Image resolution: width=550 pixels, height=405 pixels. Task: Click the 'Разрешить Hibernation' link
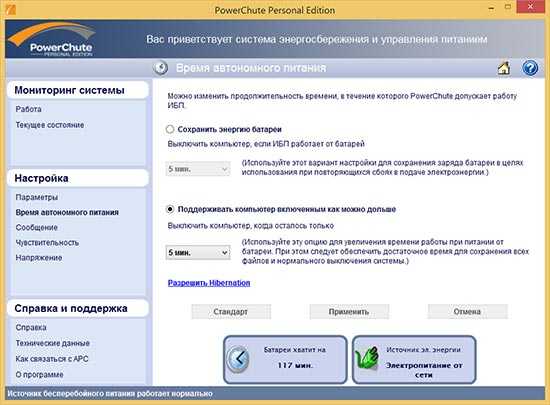click(x=209, y=283)
